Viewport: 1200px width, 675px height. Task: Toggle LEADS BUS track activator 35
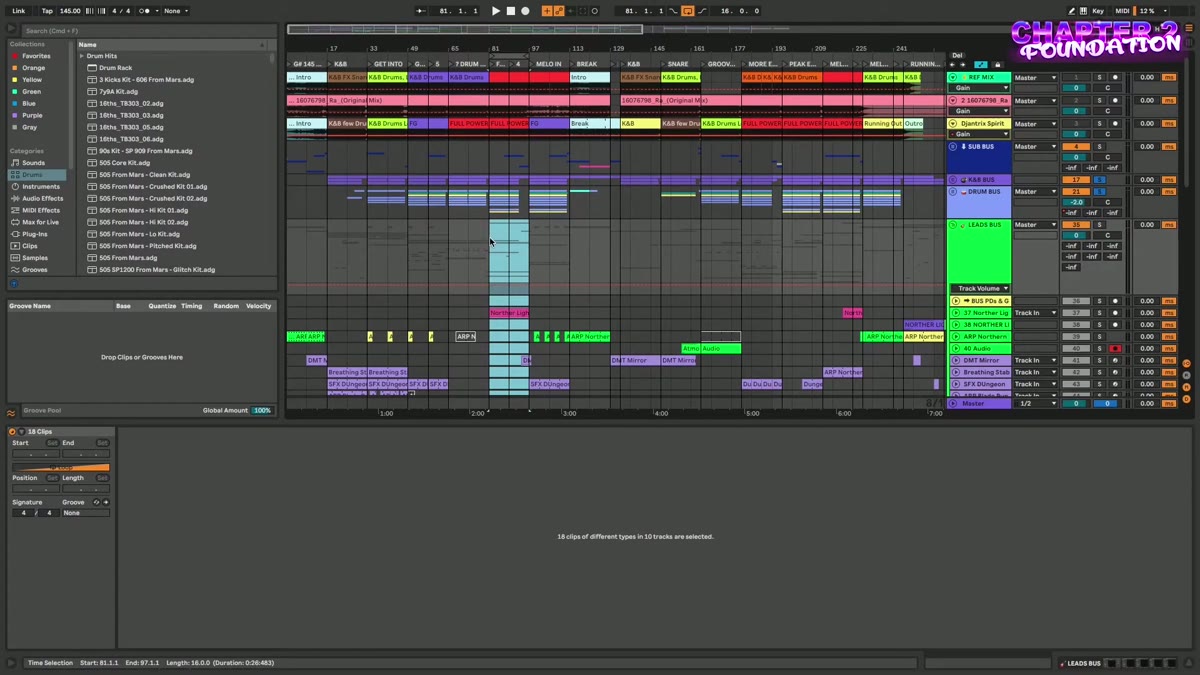point(1075,225)
